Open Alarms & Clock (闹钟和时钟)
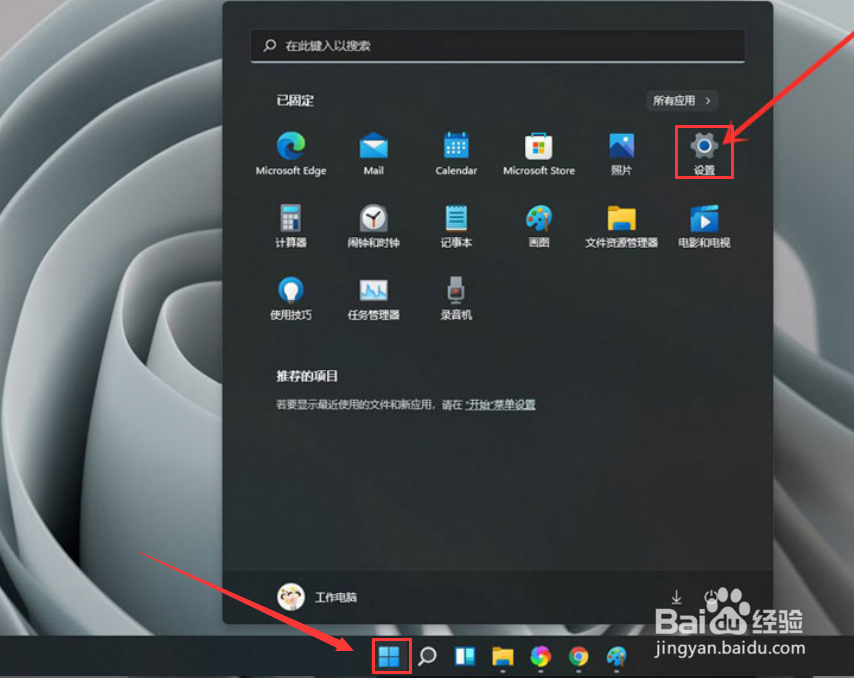 point(372,223)
